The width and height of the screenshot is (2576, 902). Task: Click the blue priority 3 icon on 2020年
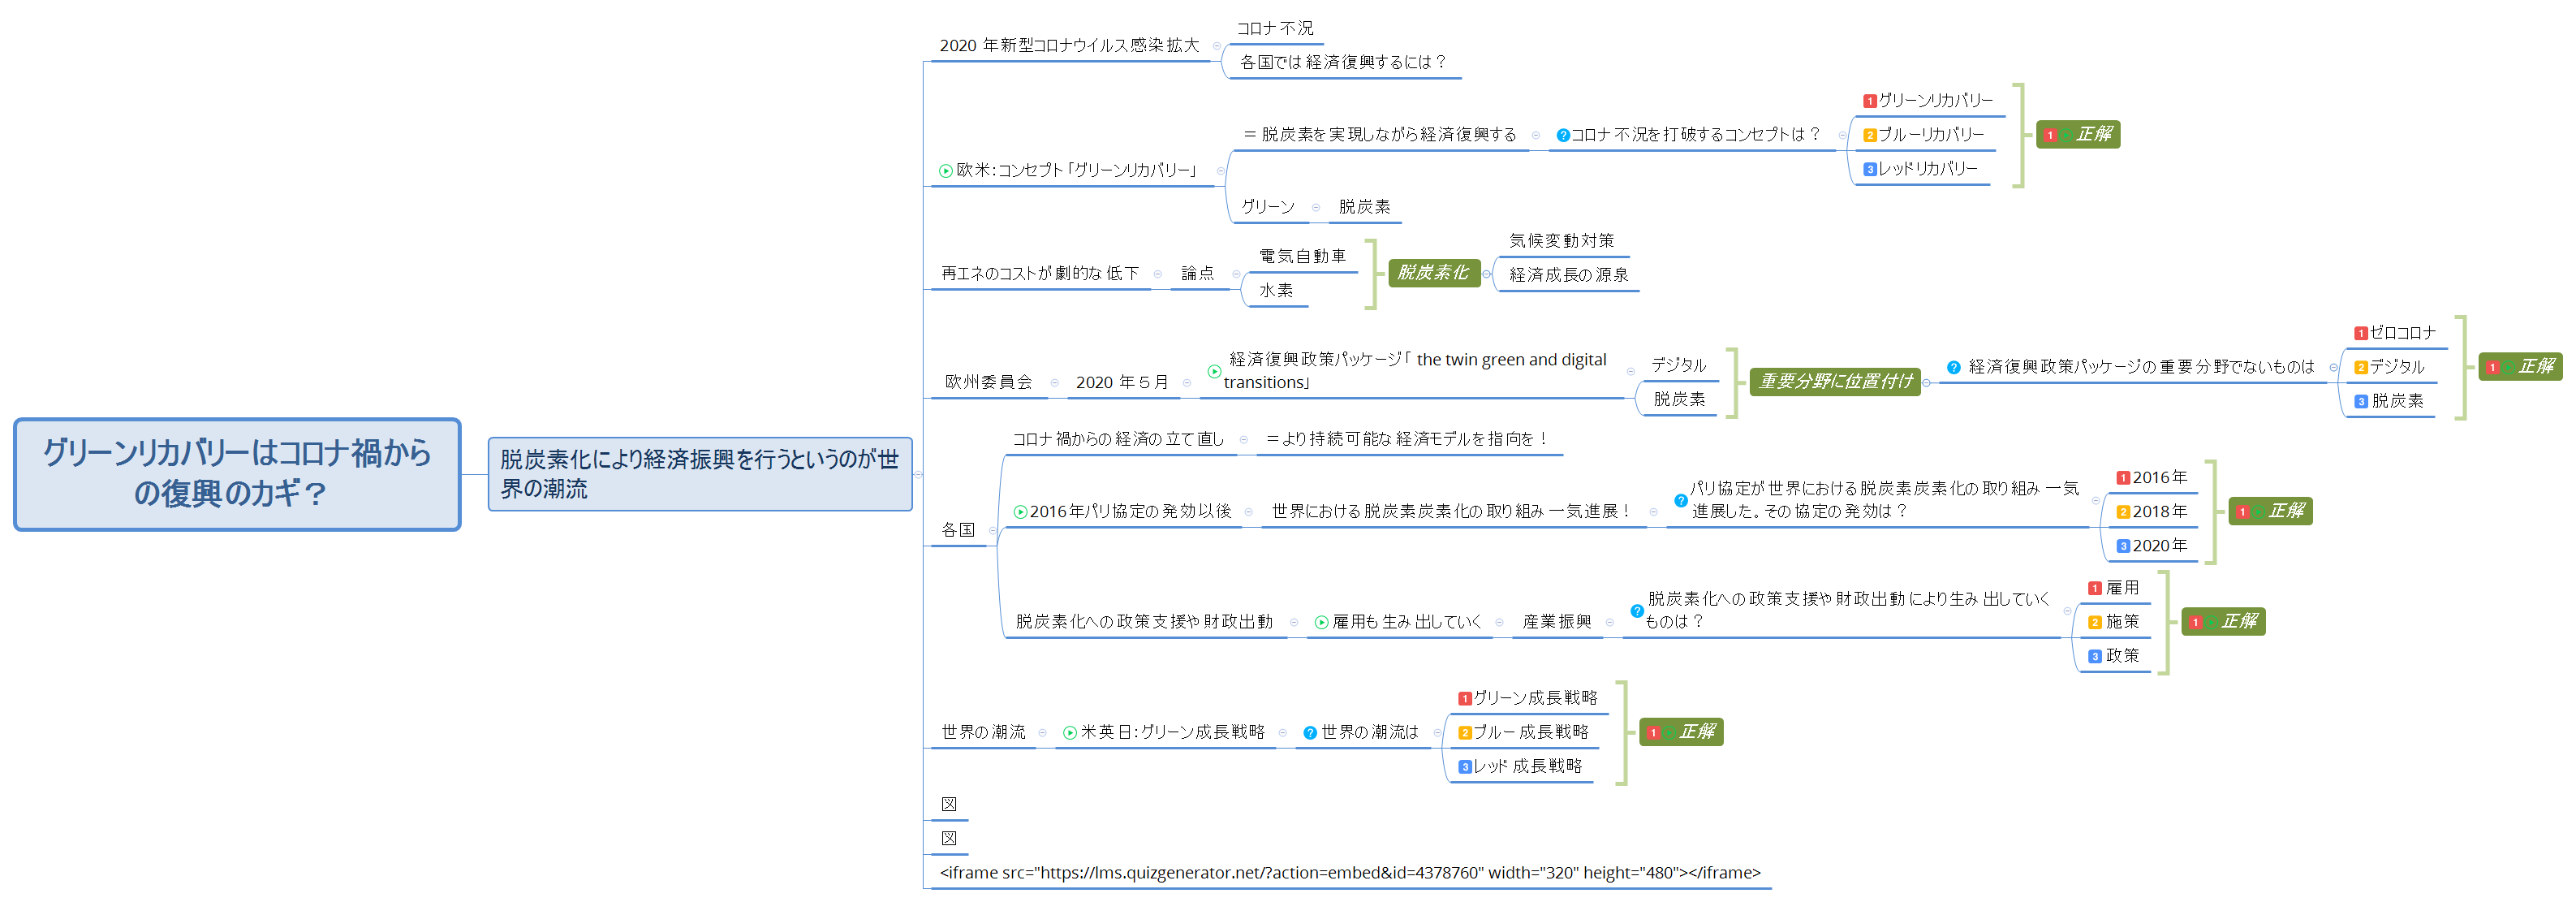point(2123,546)
